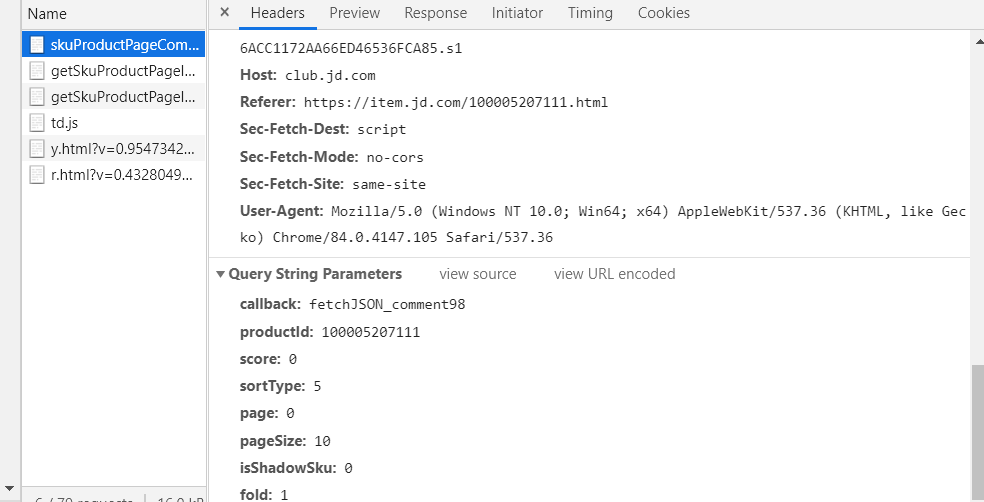Image resolution: width=984 pixels, height=502 pixels.
Task: Select the r.html?v=0.4328049 request
Action: 122,175
